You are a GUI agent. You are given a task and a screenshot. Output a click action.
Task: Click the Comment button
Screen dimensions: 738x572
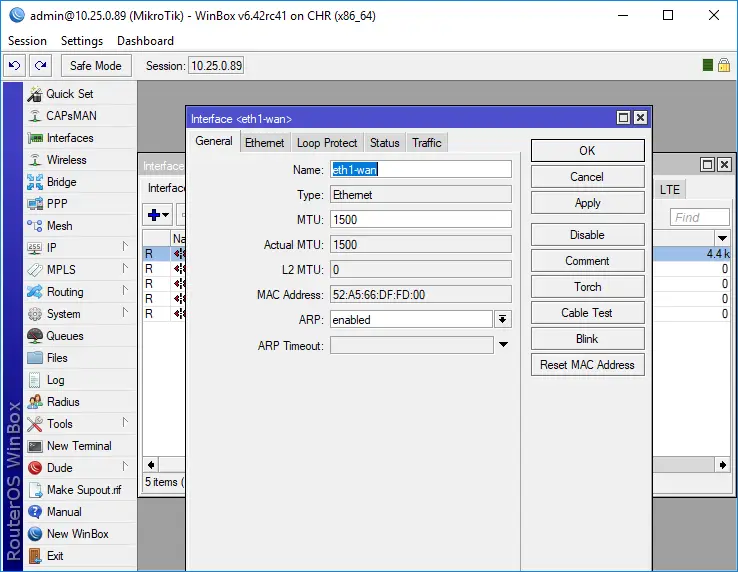(587, 261)
